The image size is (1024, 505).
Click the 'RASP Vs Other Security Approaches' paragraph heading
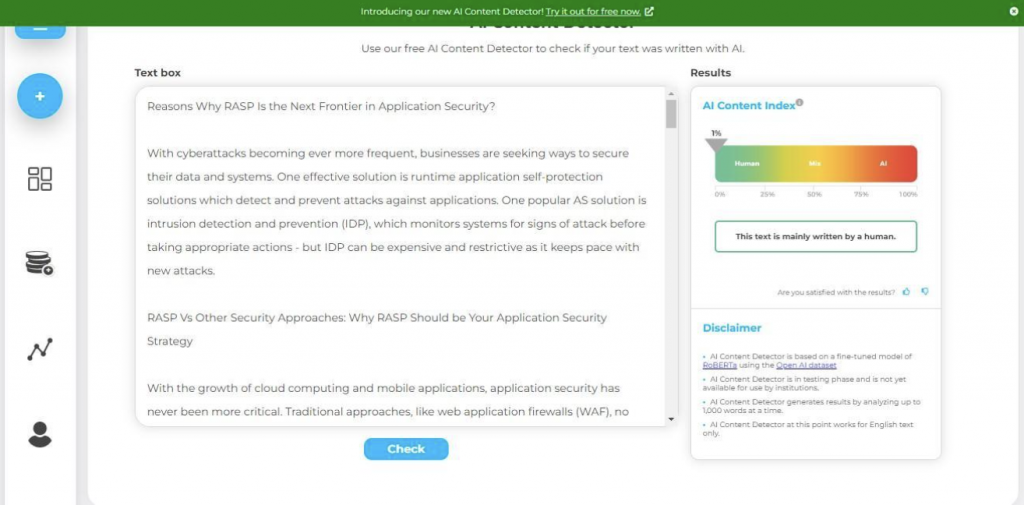[377, 329]
